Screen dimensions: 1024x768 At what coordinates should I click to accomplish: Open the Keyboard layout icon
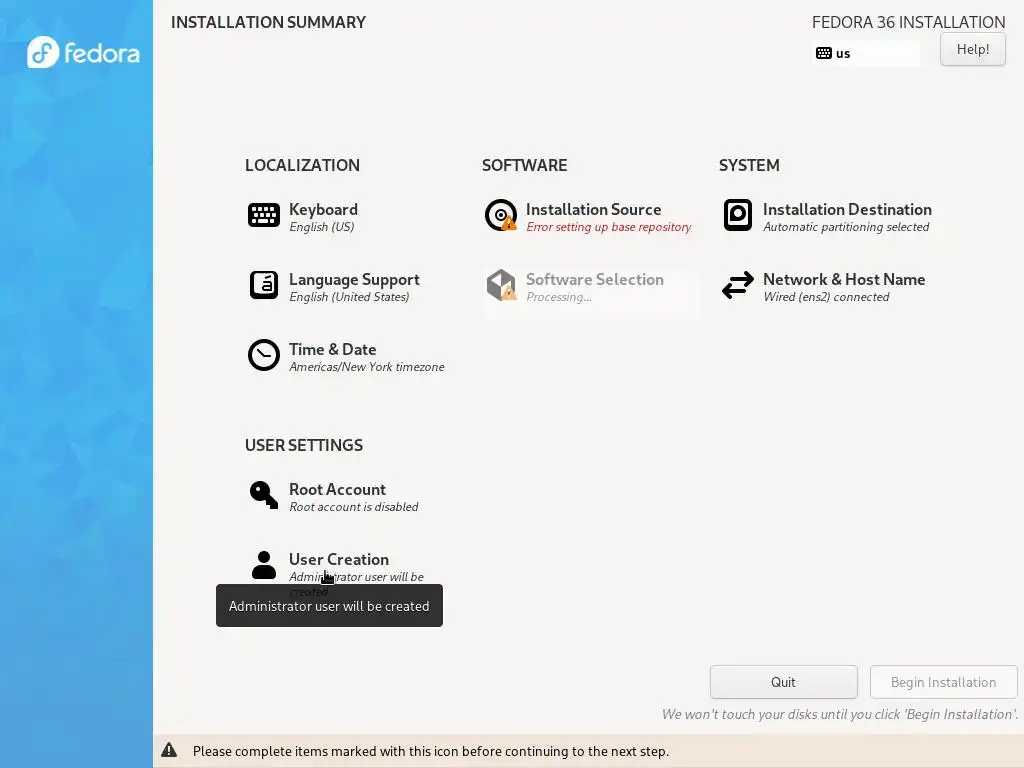[264, 215]
